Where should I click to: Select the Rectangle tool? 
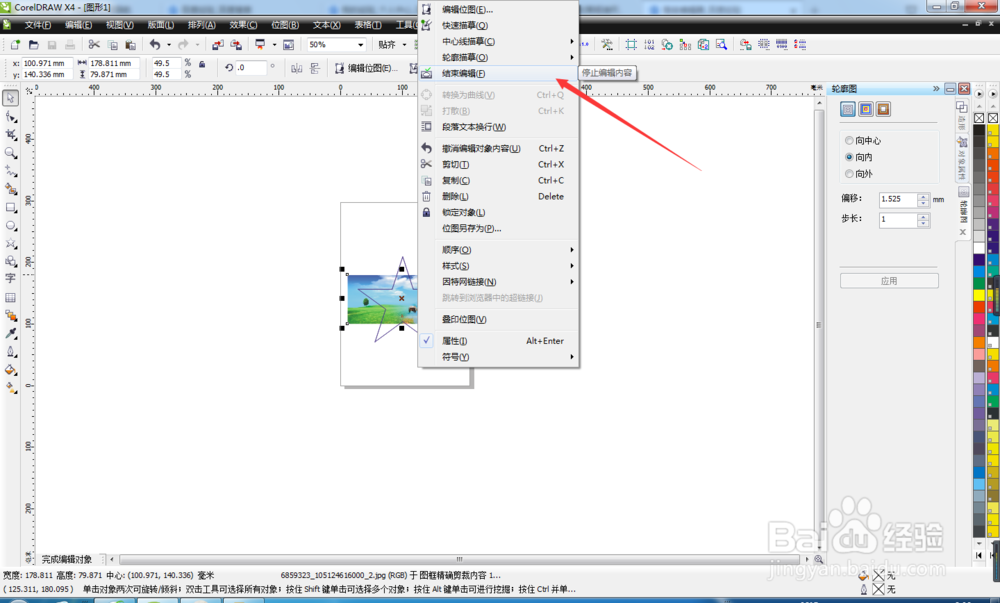pos(11,208)
